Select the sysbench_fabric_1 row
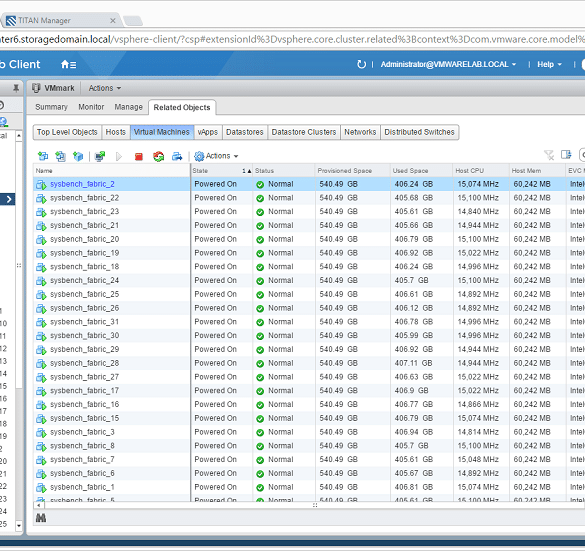Screen dimensions: 585x551 [309, 488]
